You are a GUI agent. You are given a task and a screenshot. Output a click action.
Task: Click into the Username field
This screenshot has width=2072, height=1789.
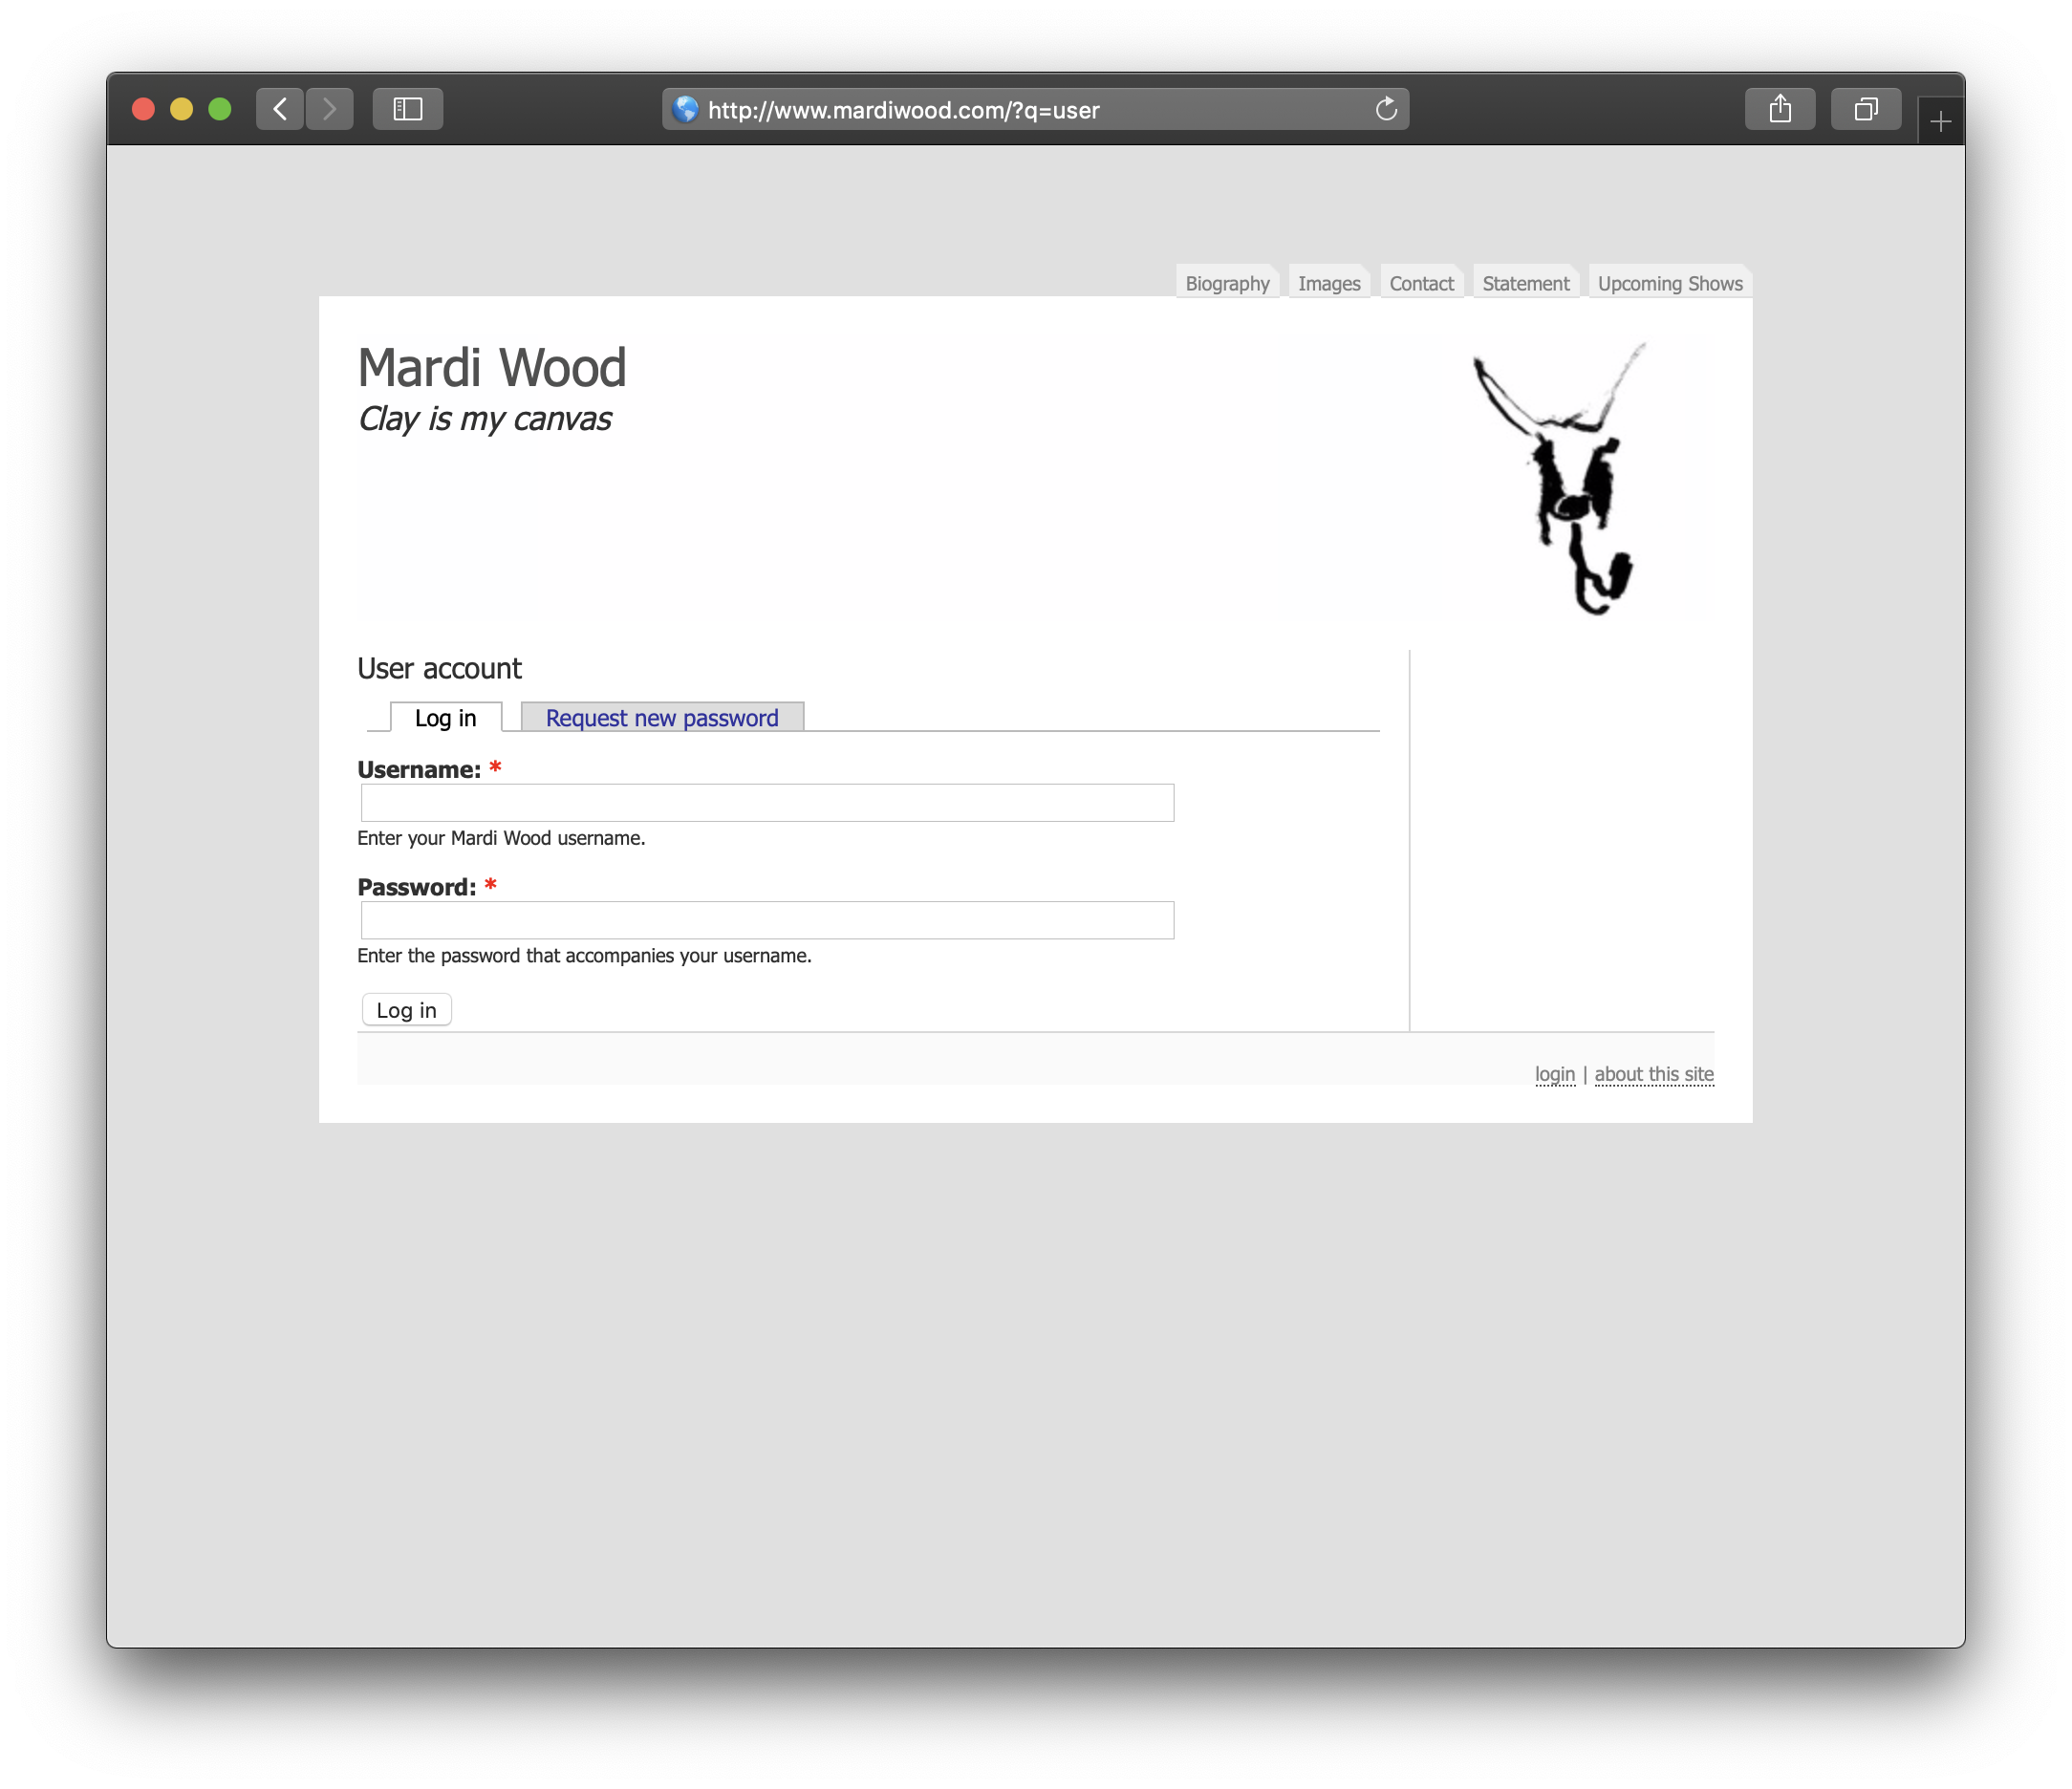coord(767,803)
